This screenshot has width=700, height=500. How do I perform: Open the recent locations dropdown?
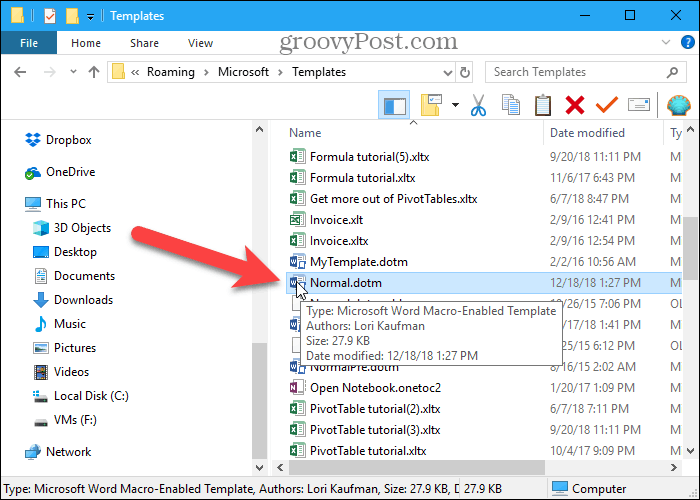[73, 72]
